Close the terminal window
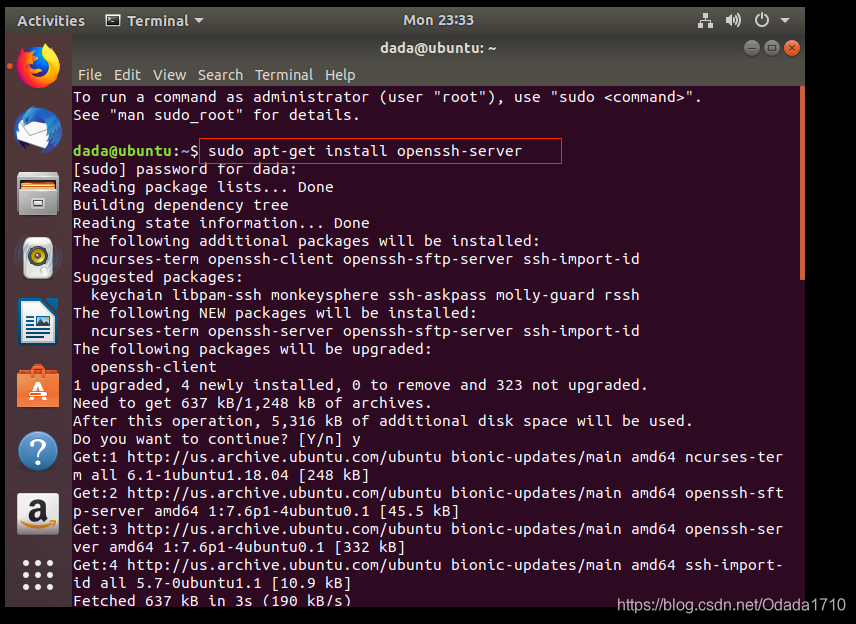Screen dimensions: 856x624 tap(792, 48)
